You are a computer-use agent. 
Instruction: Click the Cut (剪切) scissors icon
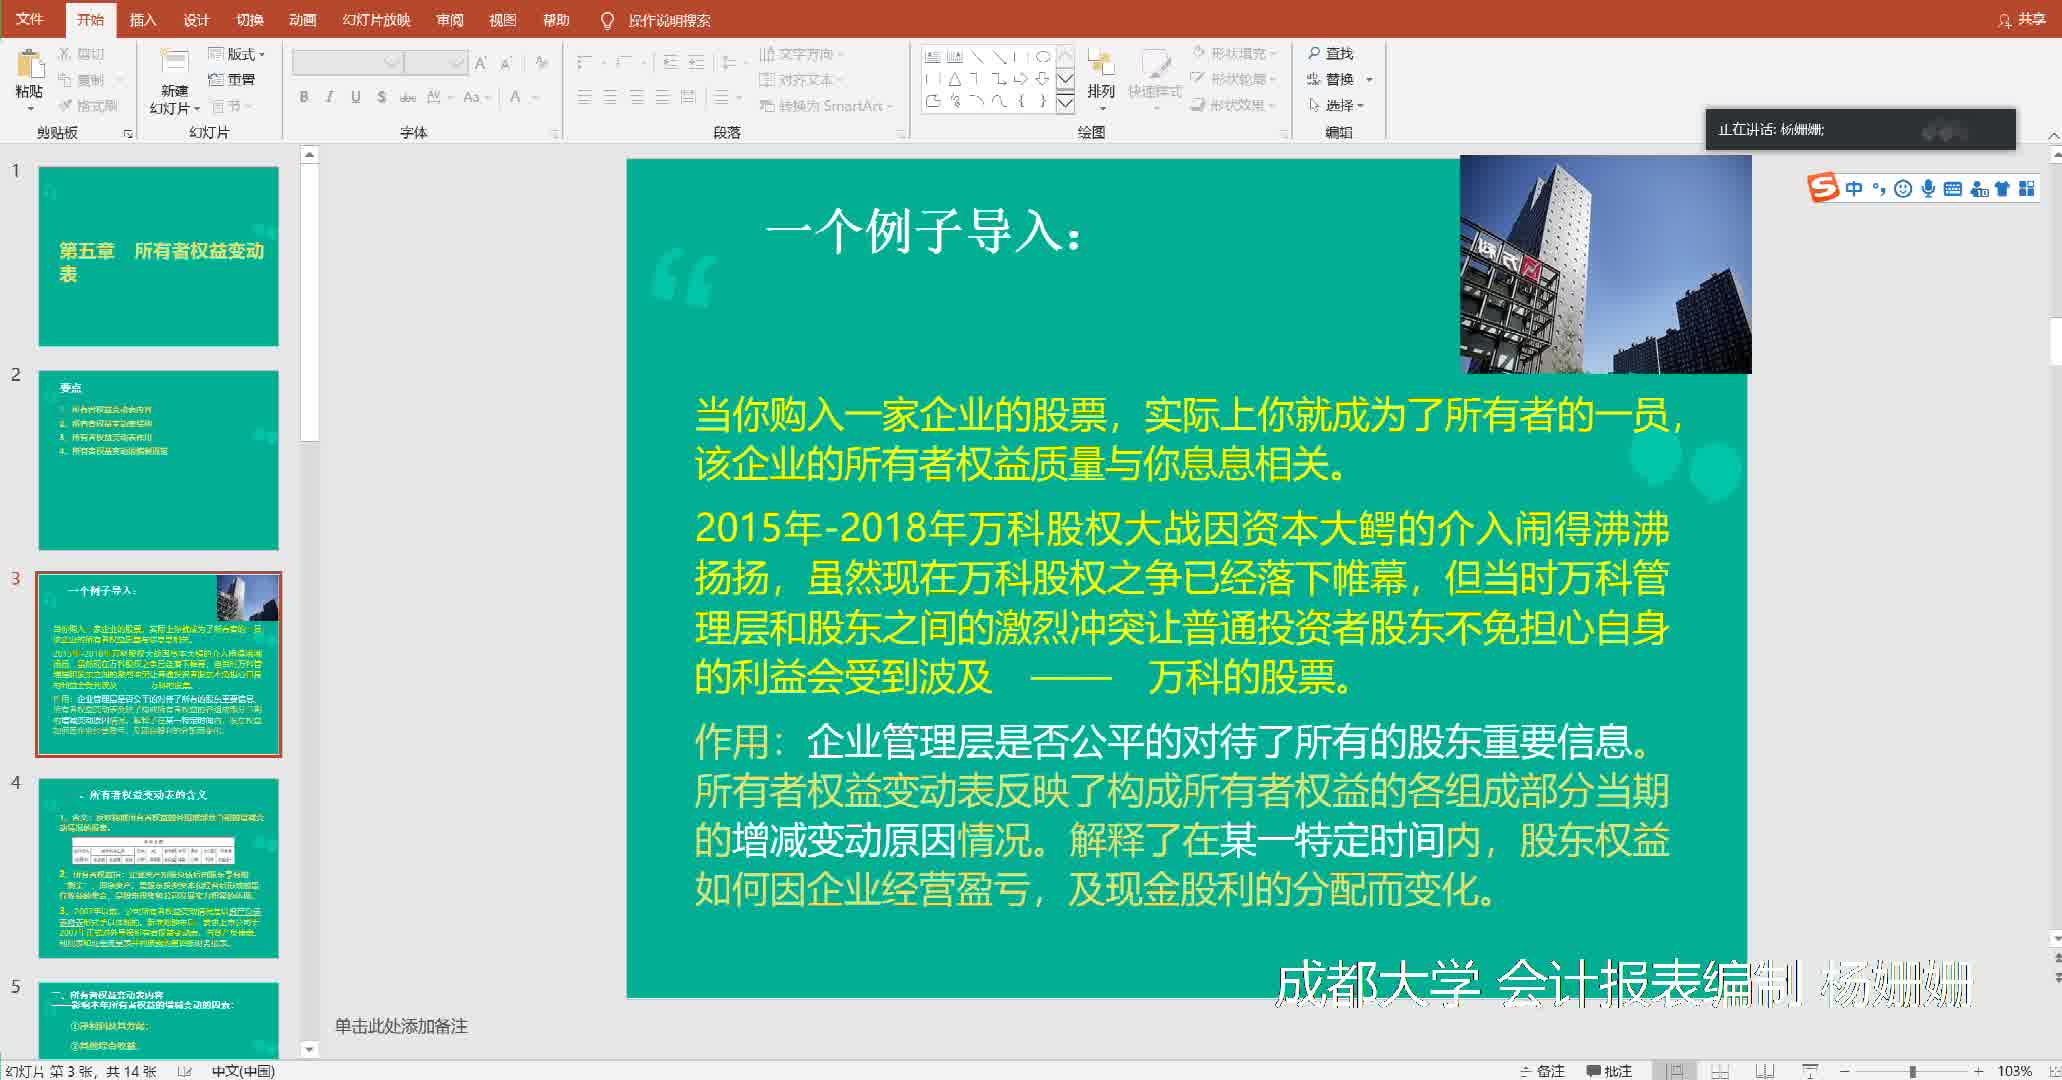click(x=65, y=54)
